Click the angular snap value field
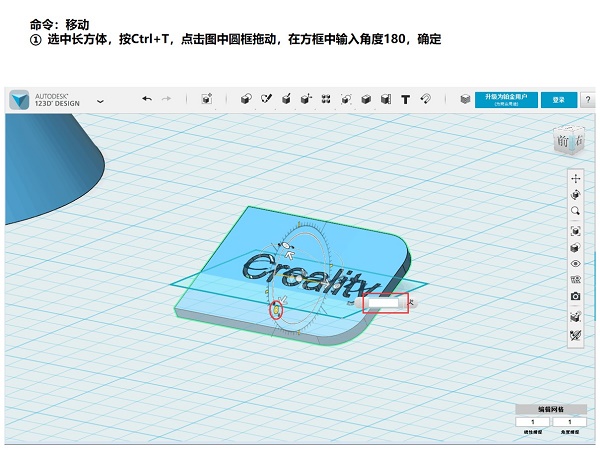The image size is (600, 450). click(569, 422)
